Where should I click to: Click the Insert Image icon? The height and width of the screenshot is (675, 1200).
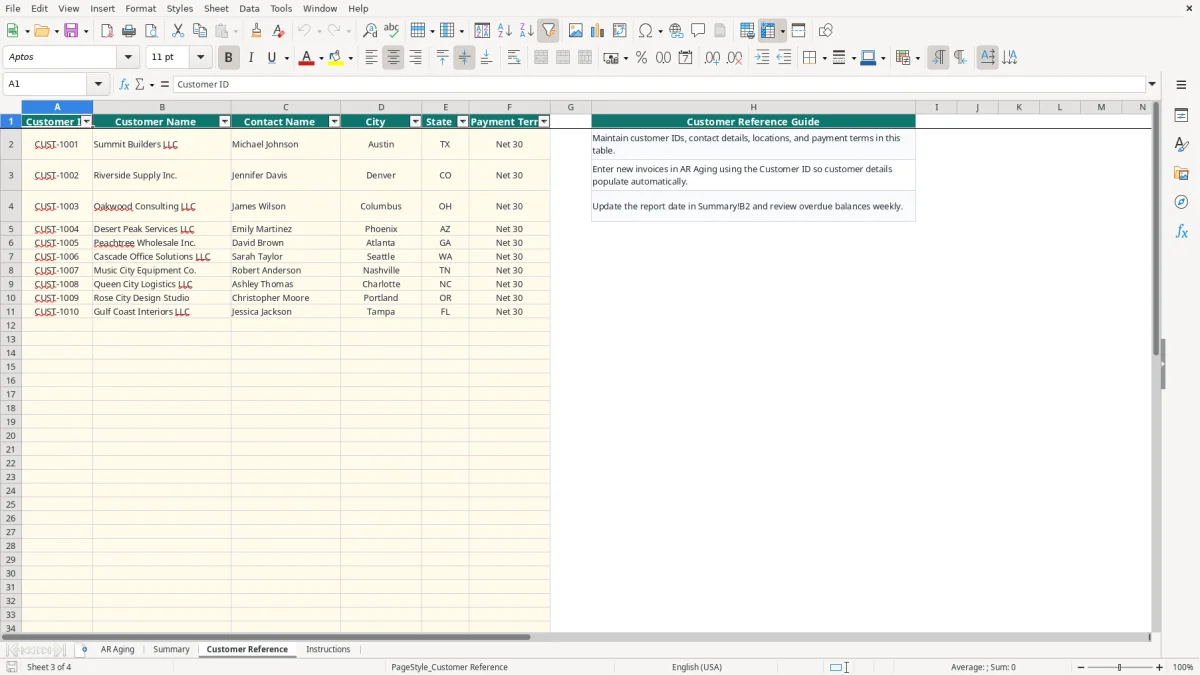(x=576, y=31)
